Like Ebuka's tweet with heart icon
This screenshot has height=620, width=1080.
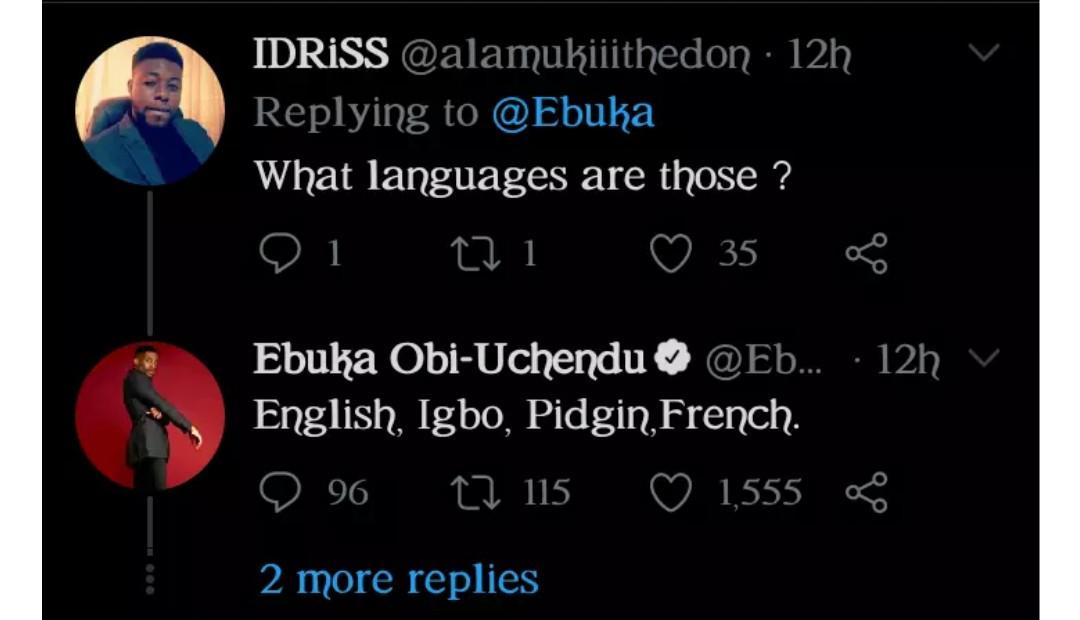point(670,492)
